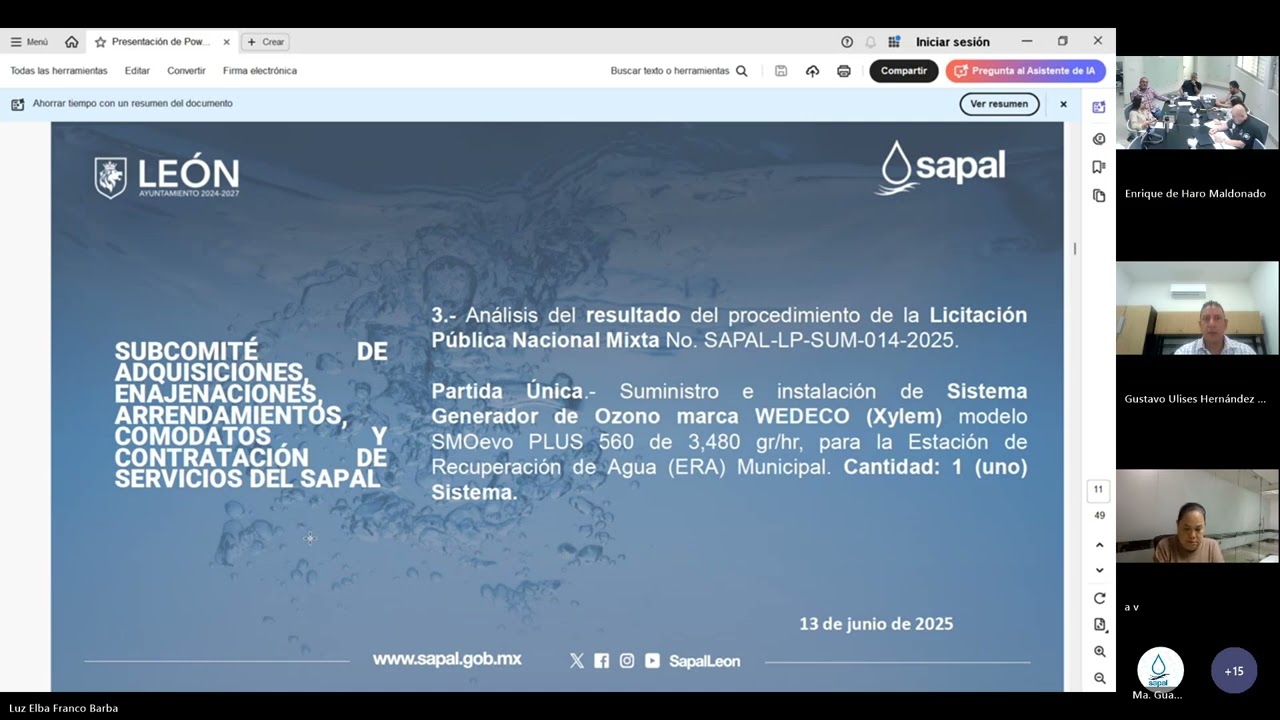Screen dimensions: 1280x720
Task: Open the AI assistant panel icon in sidebar
Action: tap(1099, 107)
